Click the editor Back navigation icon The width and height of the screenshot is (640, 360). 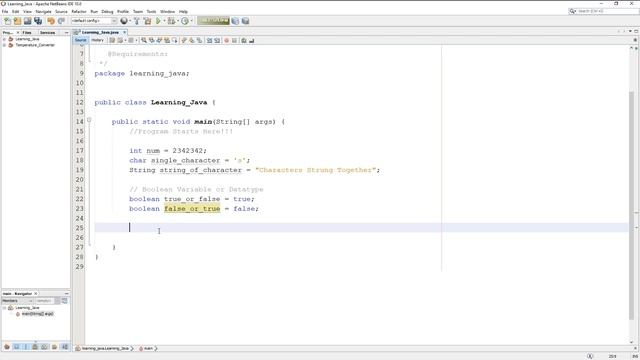pos(120,40)
